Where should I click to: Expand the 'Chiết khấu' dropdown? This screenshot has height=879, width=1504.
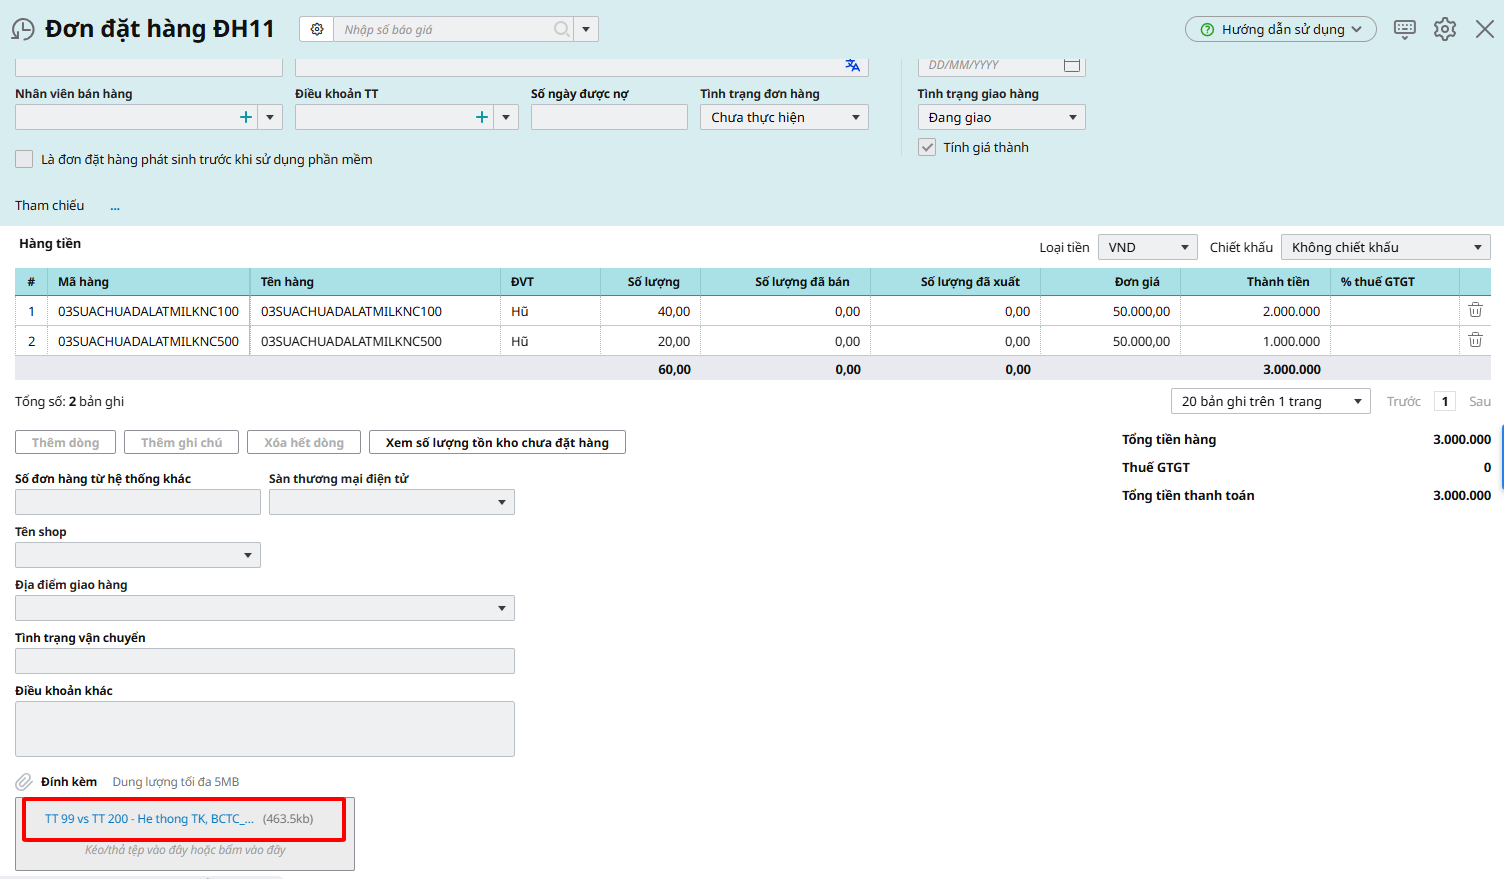[1385, 247]
